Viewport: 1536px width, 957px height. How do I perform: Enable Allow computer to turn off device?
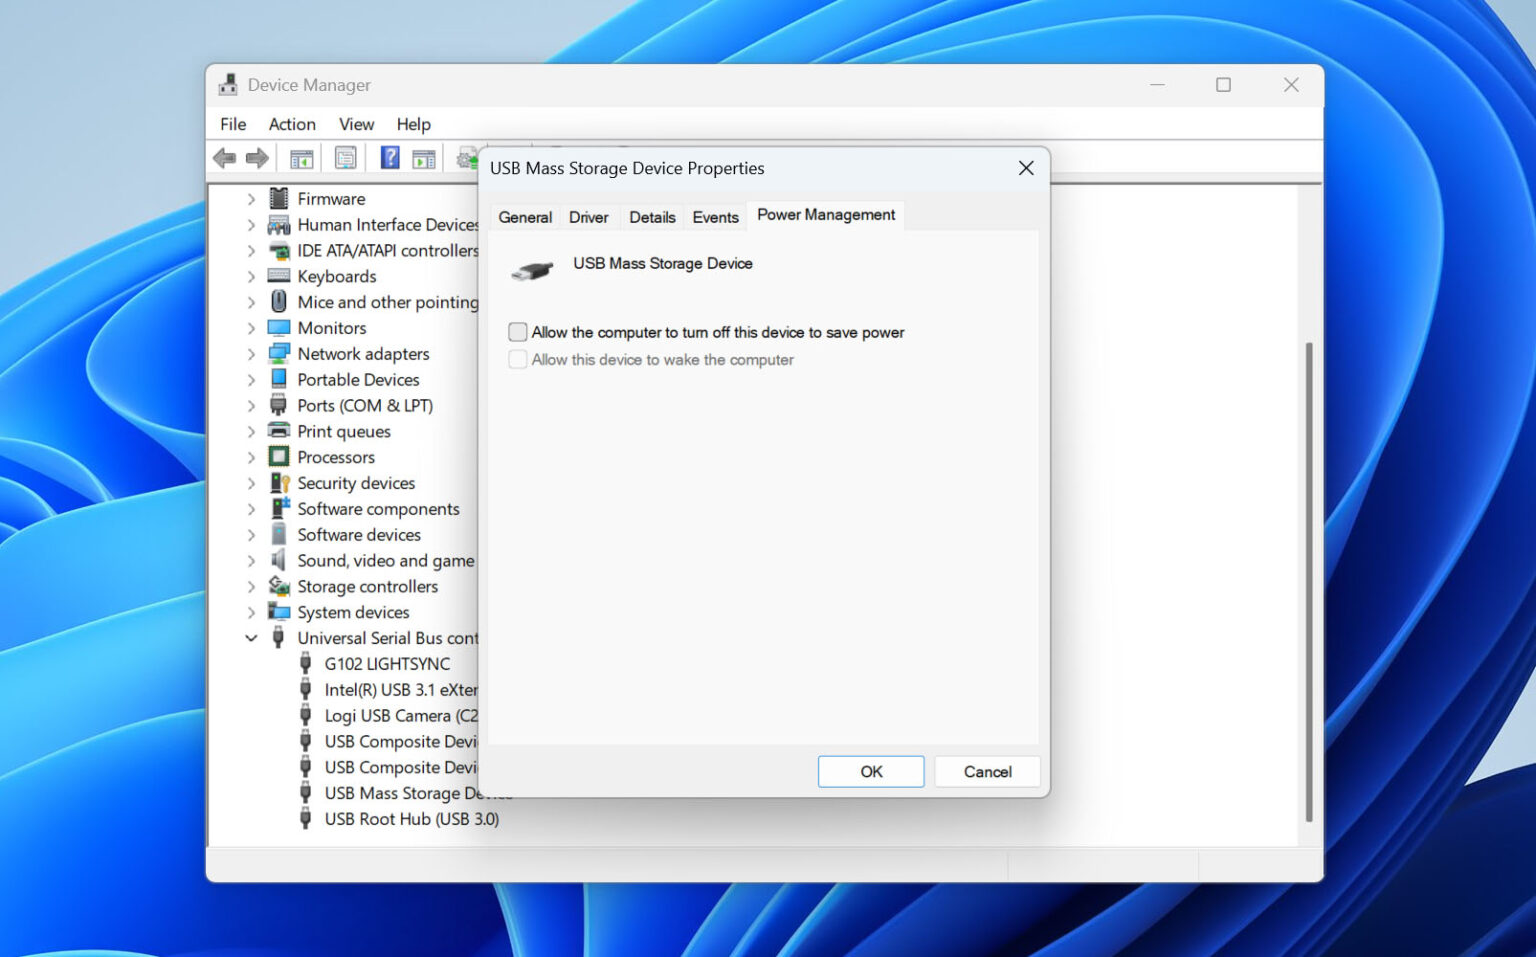518,332
